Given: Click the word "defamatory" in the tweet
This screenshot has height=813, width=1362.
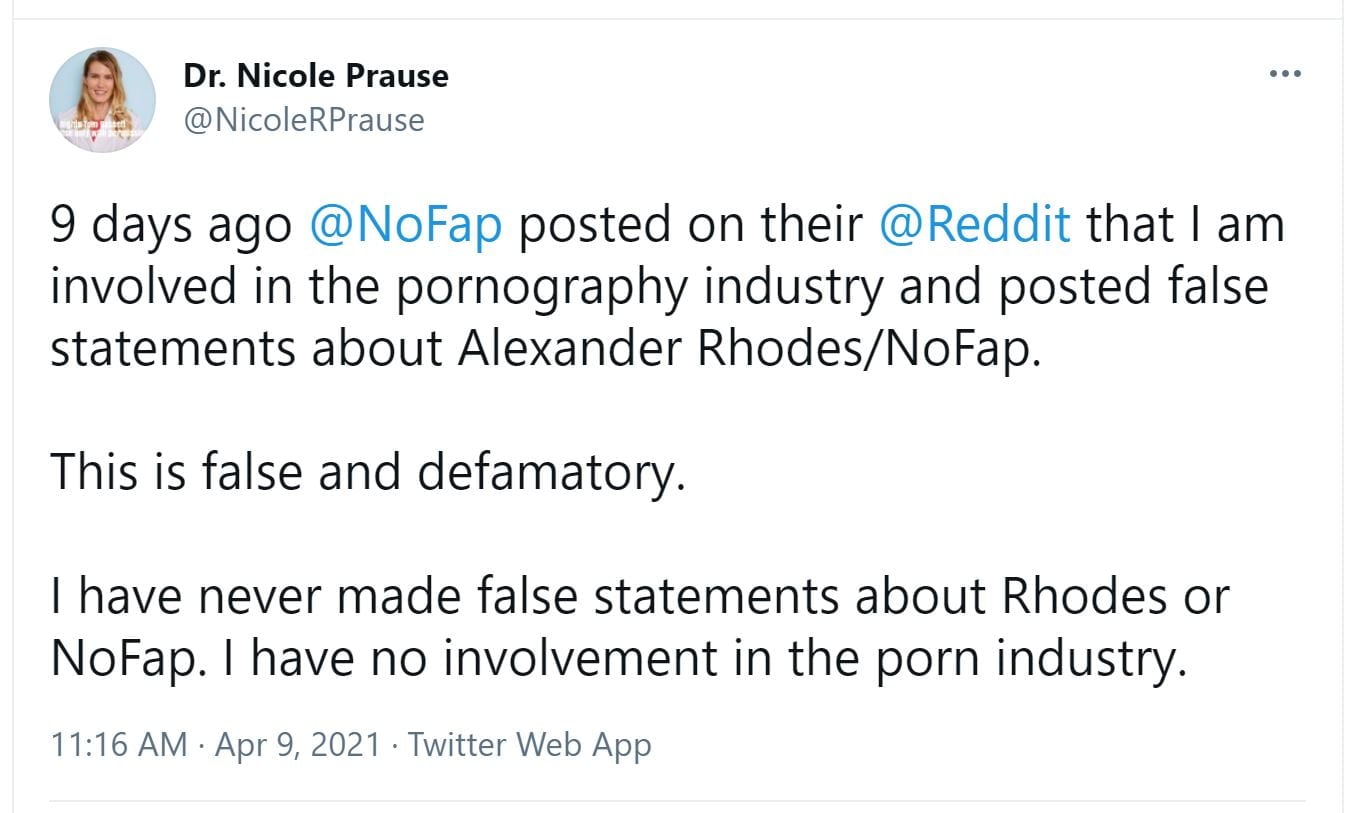Looking at the screenshot, I should click(548, 472).
